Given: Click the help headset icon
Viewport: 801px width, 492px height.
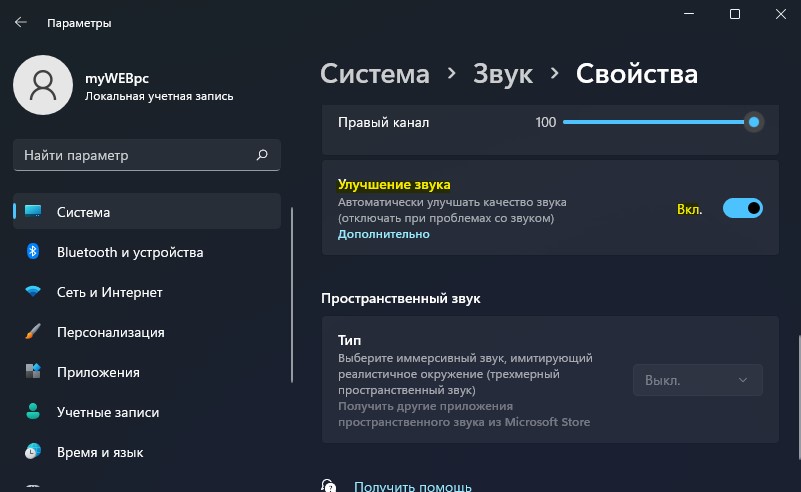Looking at the screenshot, I should (329, 485).
